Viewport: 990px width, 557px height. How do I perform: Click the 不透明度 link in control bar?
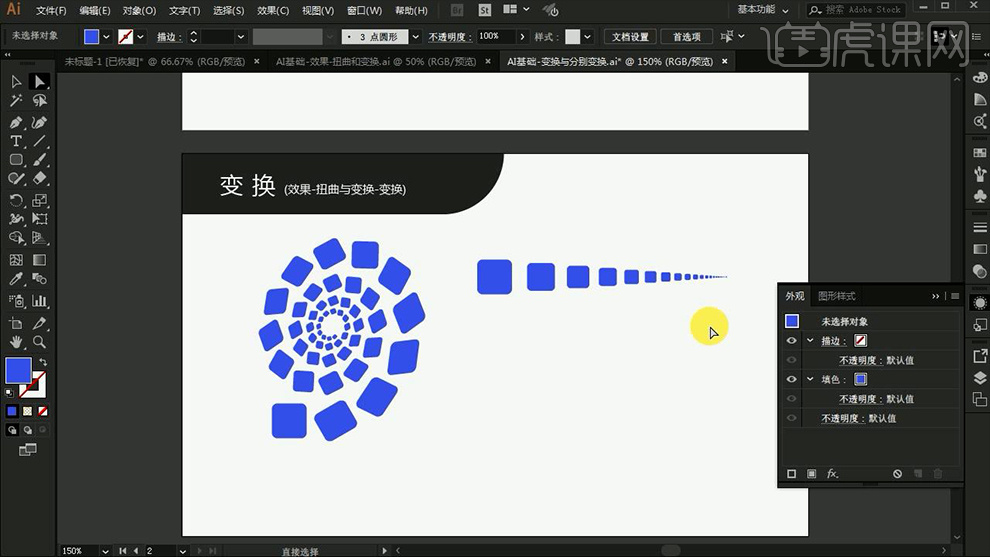(450, 37)
